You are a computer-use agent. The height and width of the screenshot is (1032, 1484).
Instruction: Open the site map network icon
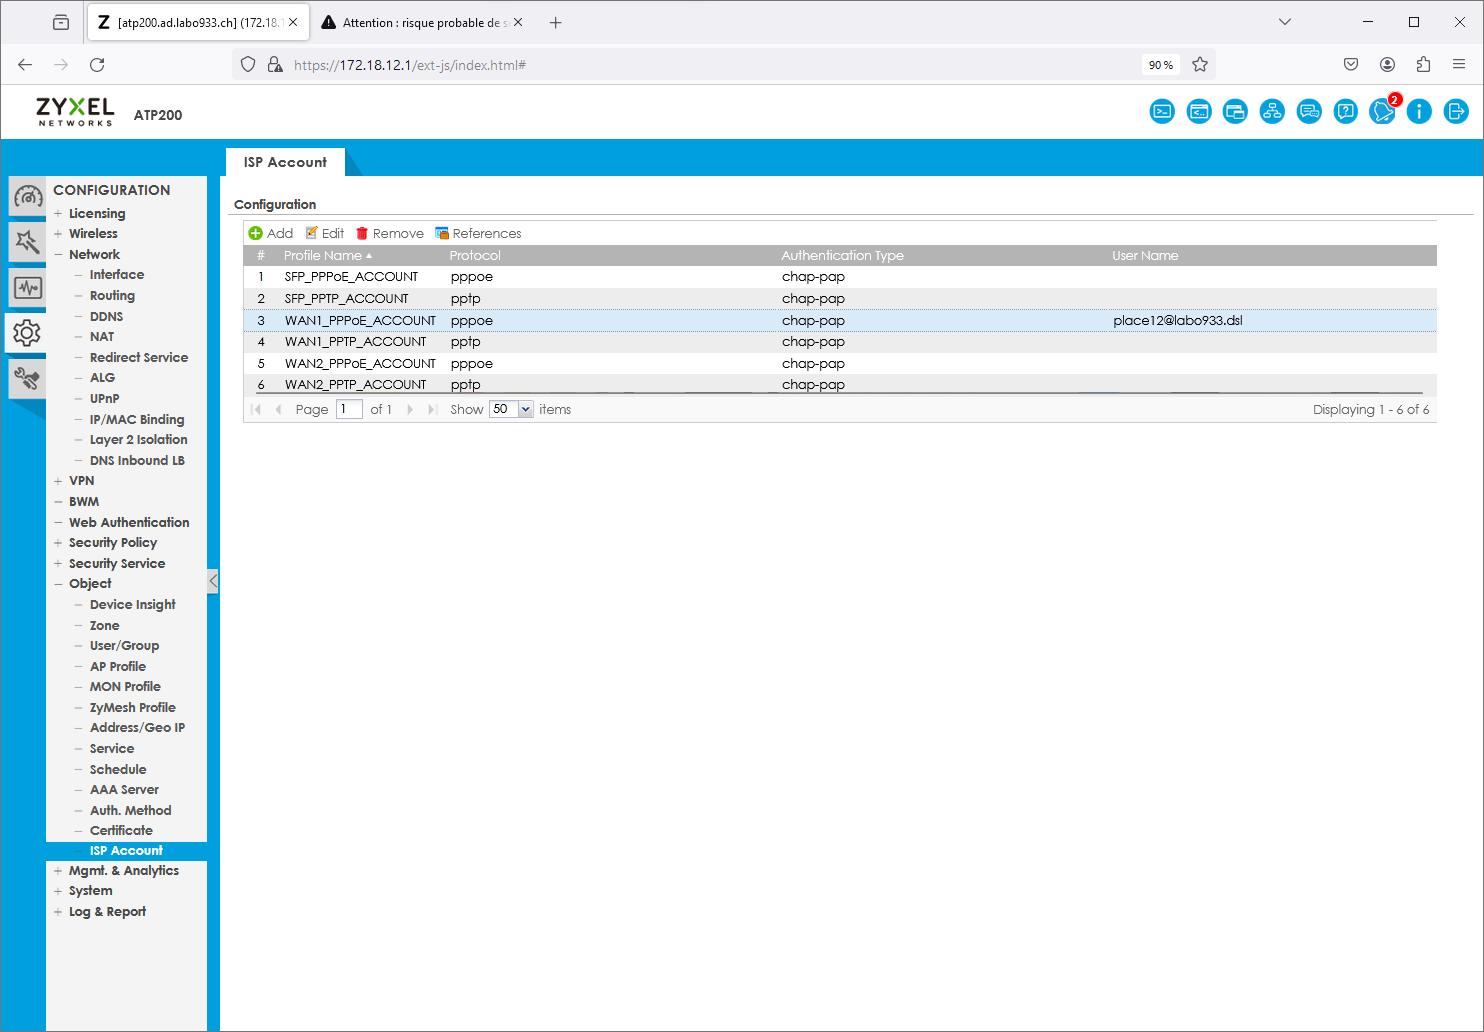1272,111
